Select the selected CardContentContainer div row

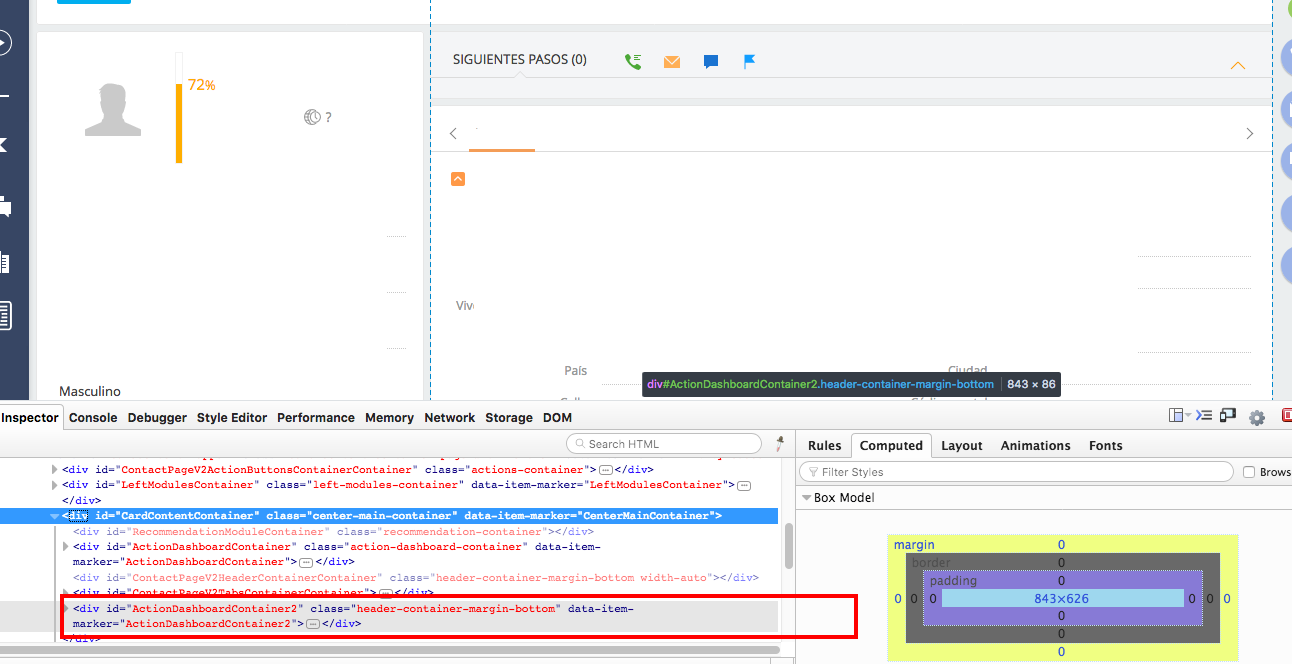point(389,516)
